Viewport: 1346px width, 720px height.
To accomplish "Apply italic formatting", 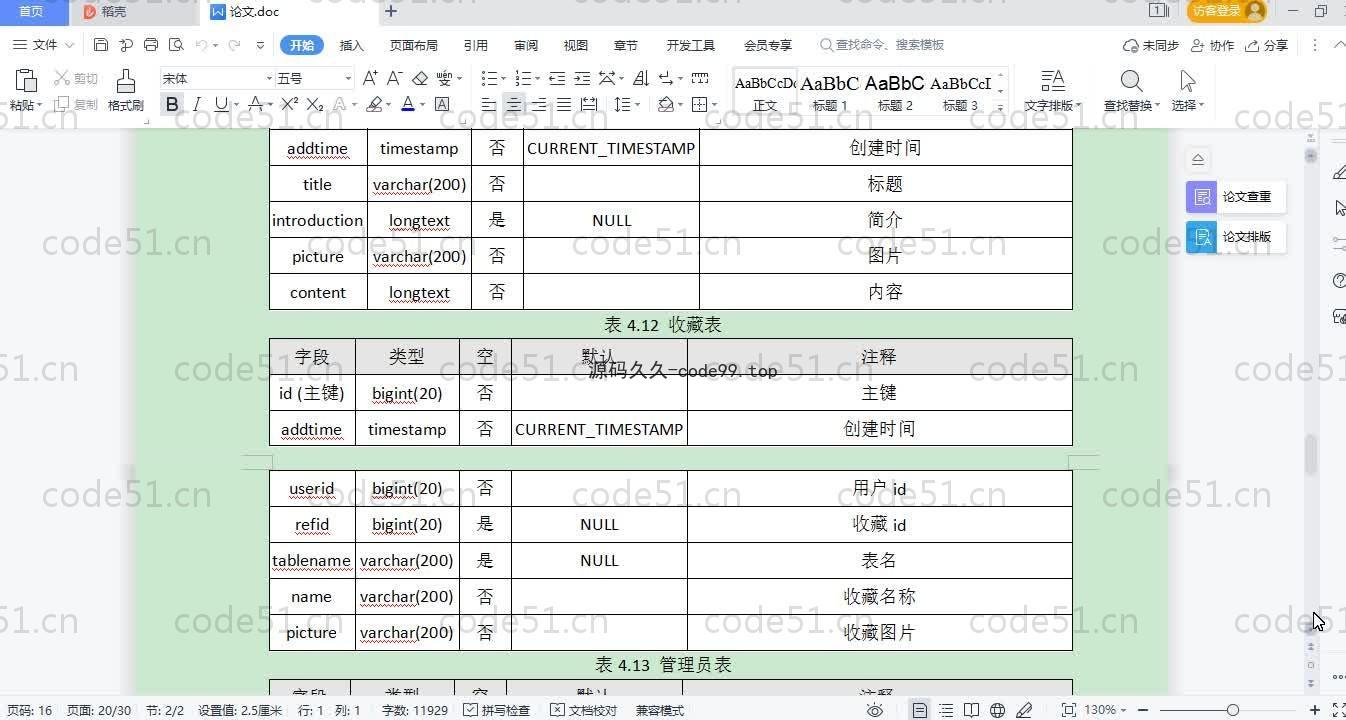I will [x=197, y=104].
